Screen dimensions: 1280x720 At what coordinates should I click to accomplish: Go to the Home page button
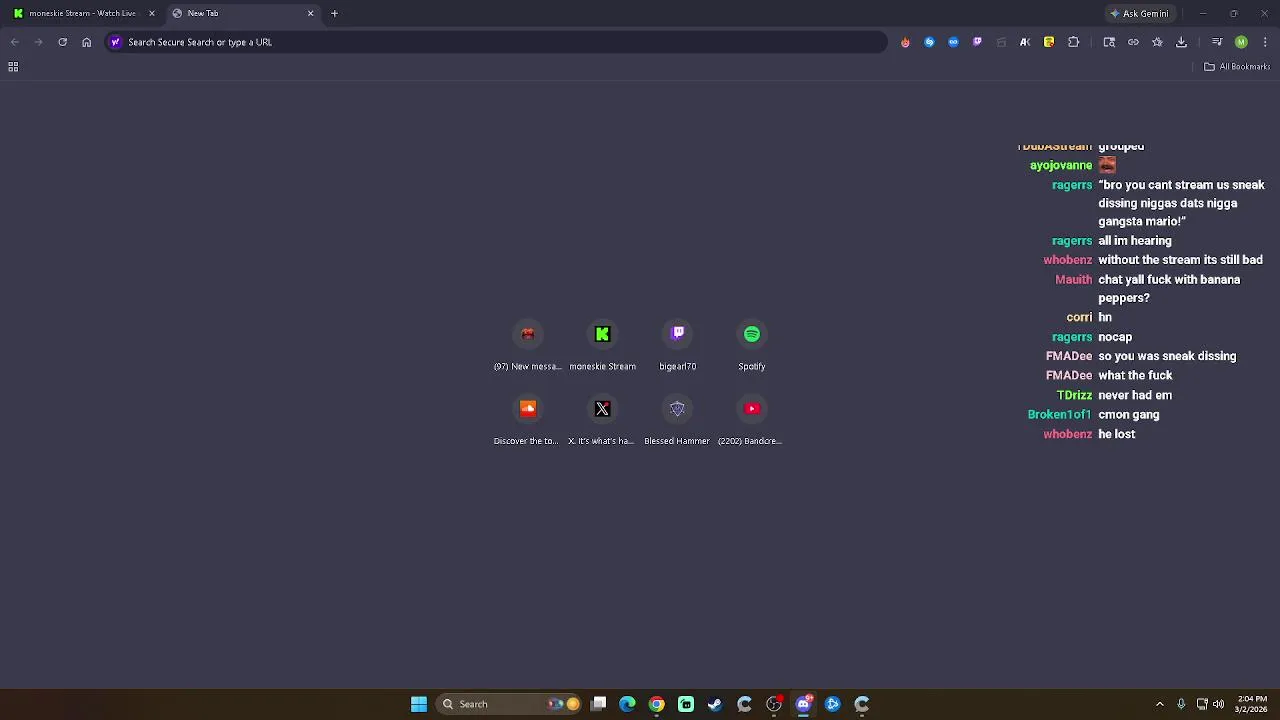click(86, 42)
